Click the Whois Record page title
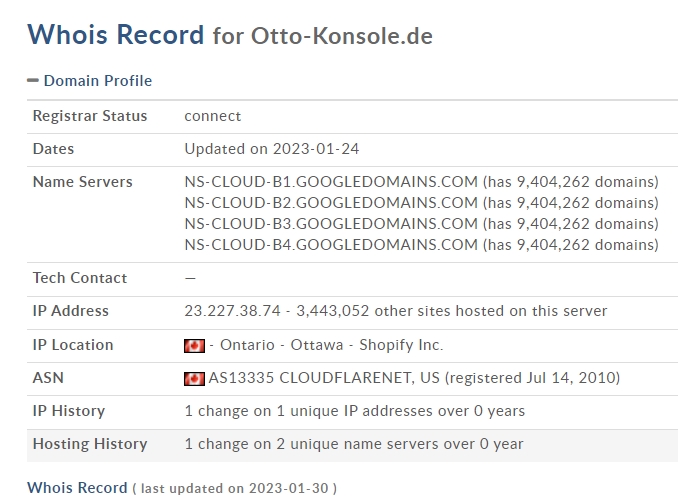678x504 pixels. click(x=115, y=35)
